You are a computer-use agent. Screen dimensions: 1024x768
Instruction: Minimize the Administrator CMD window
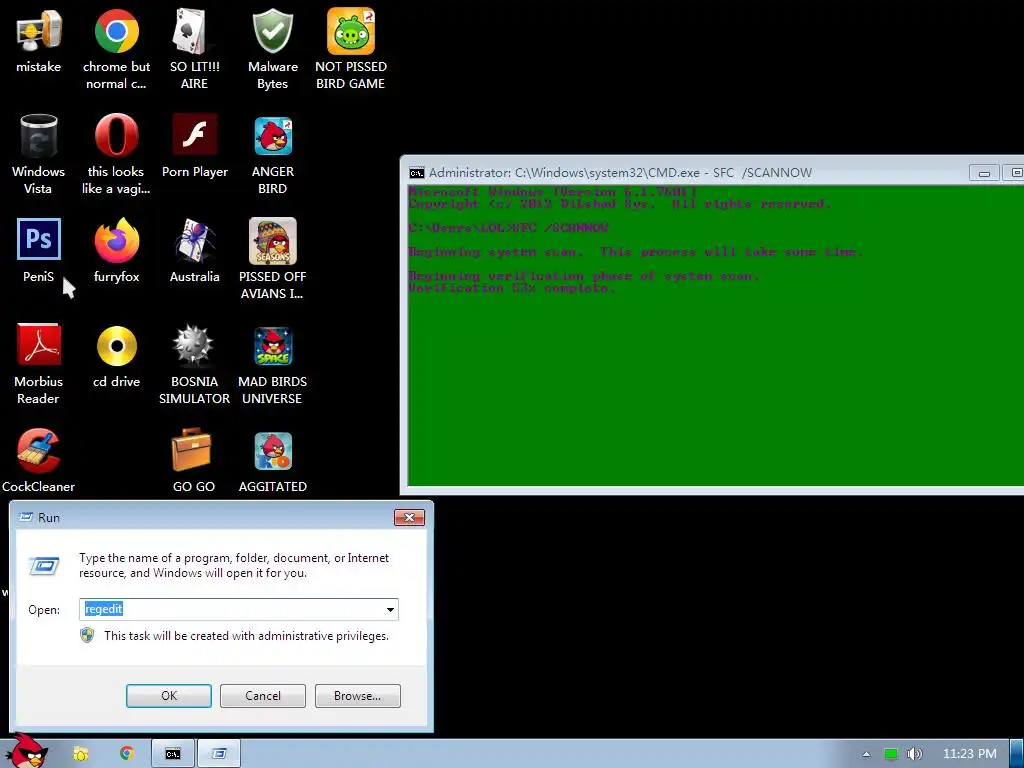tap(984, 172)
